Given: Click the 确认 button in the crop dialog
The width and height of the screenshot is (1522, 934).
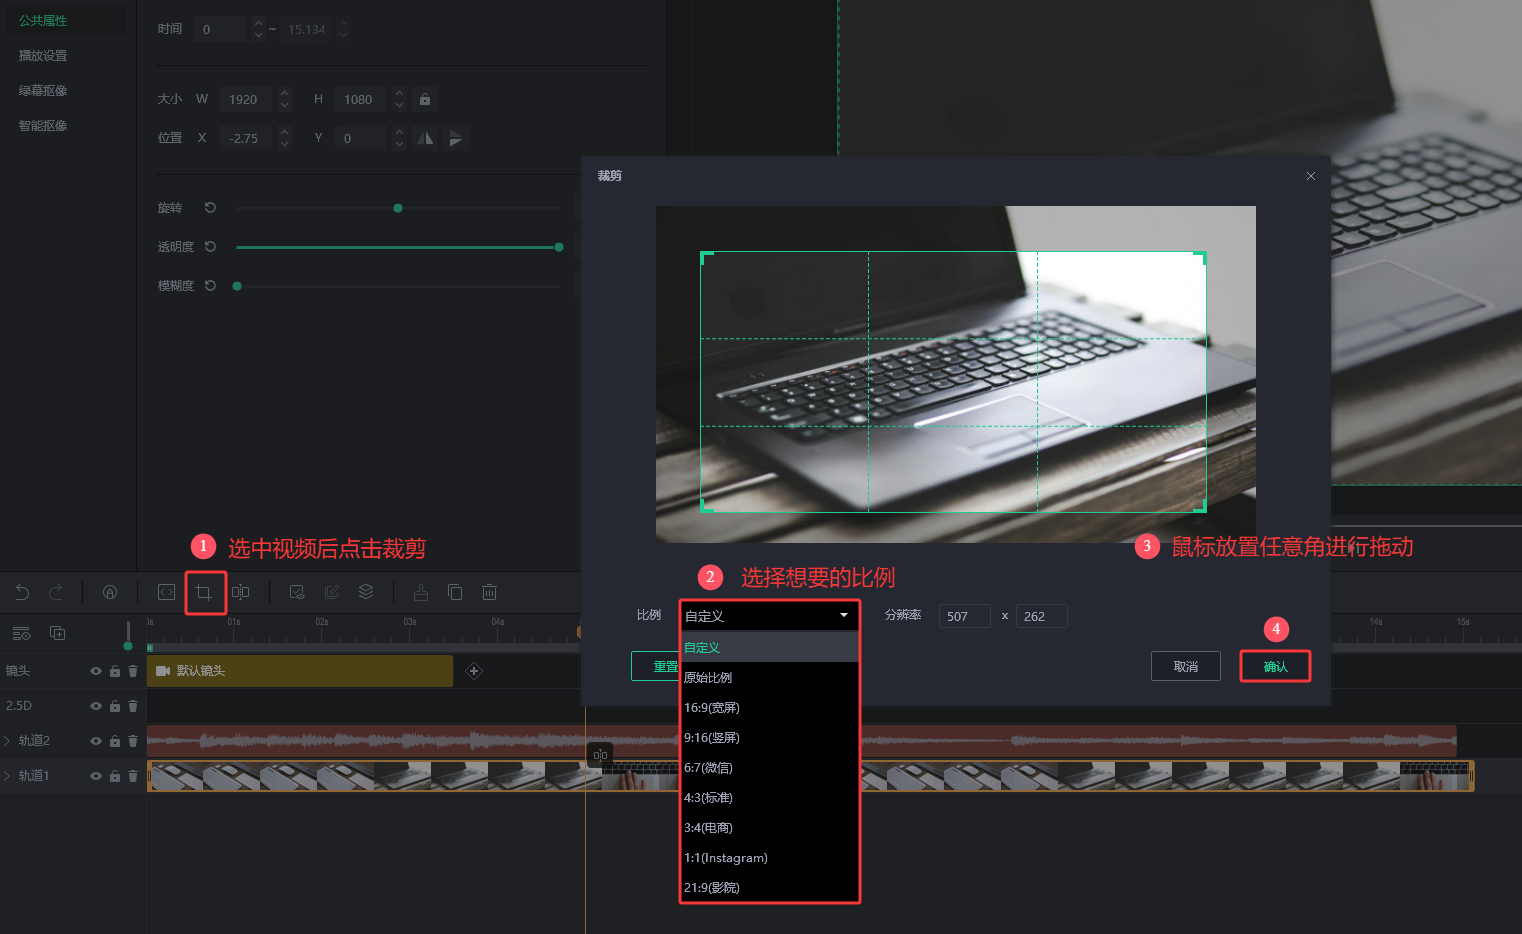Looking at the screenshot, I should coord(1275,666).
